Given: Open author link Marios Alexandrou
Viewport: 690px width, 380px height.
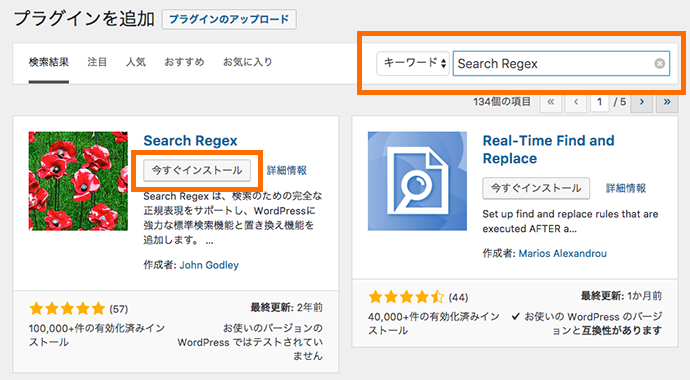Looking at the screenshot, I should (562, 254).
